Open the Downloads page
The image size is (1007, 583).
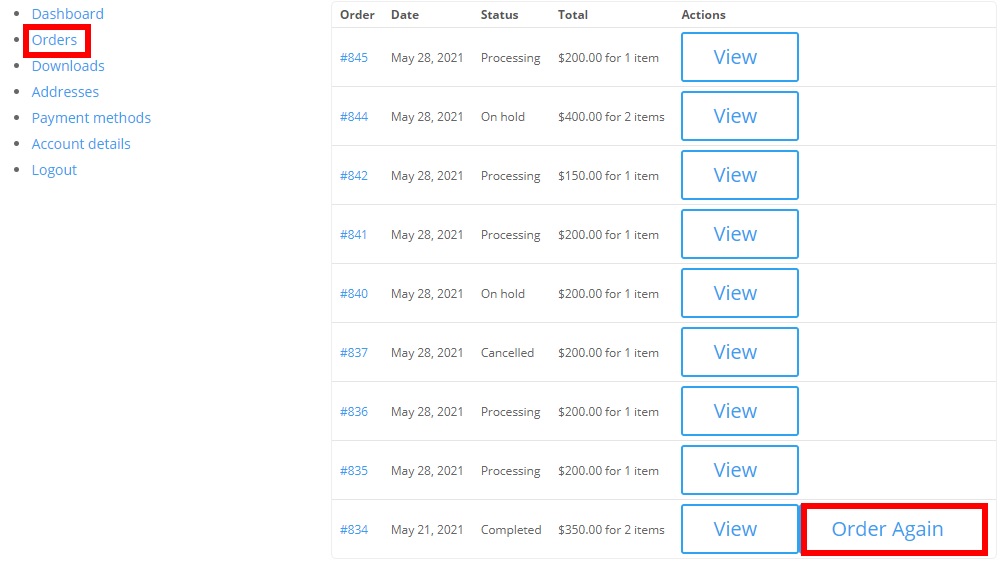click(68, 65)
